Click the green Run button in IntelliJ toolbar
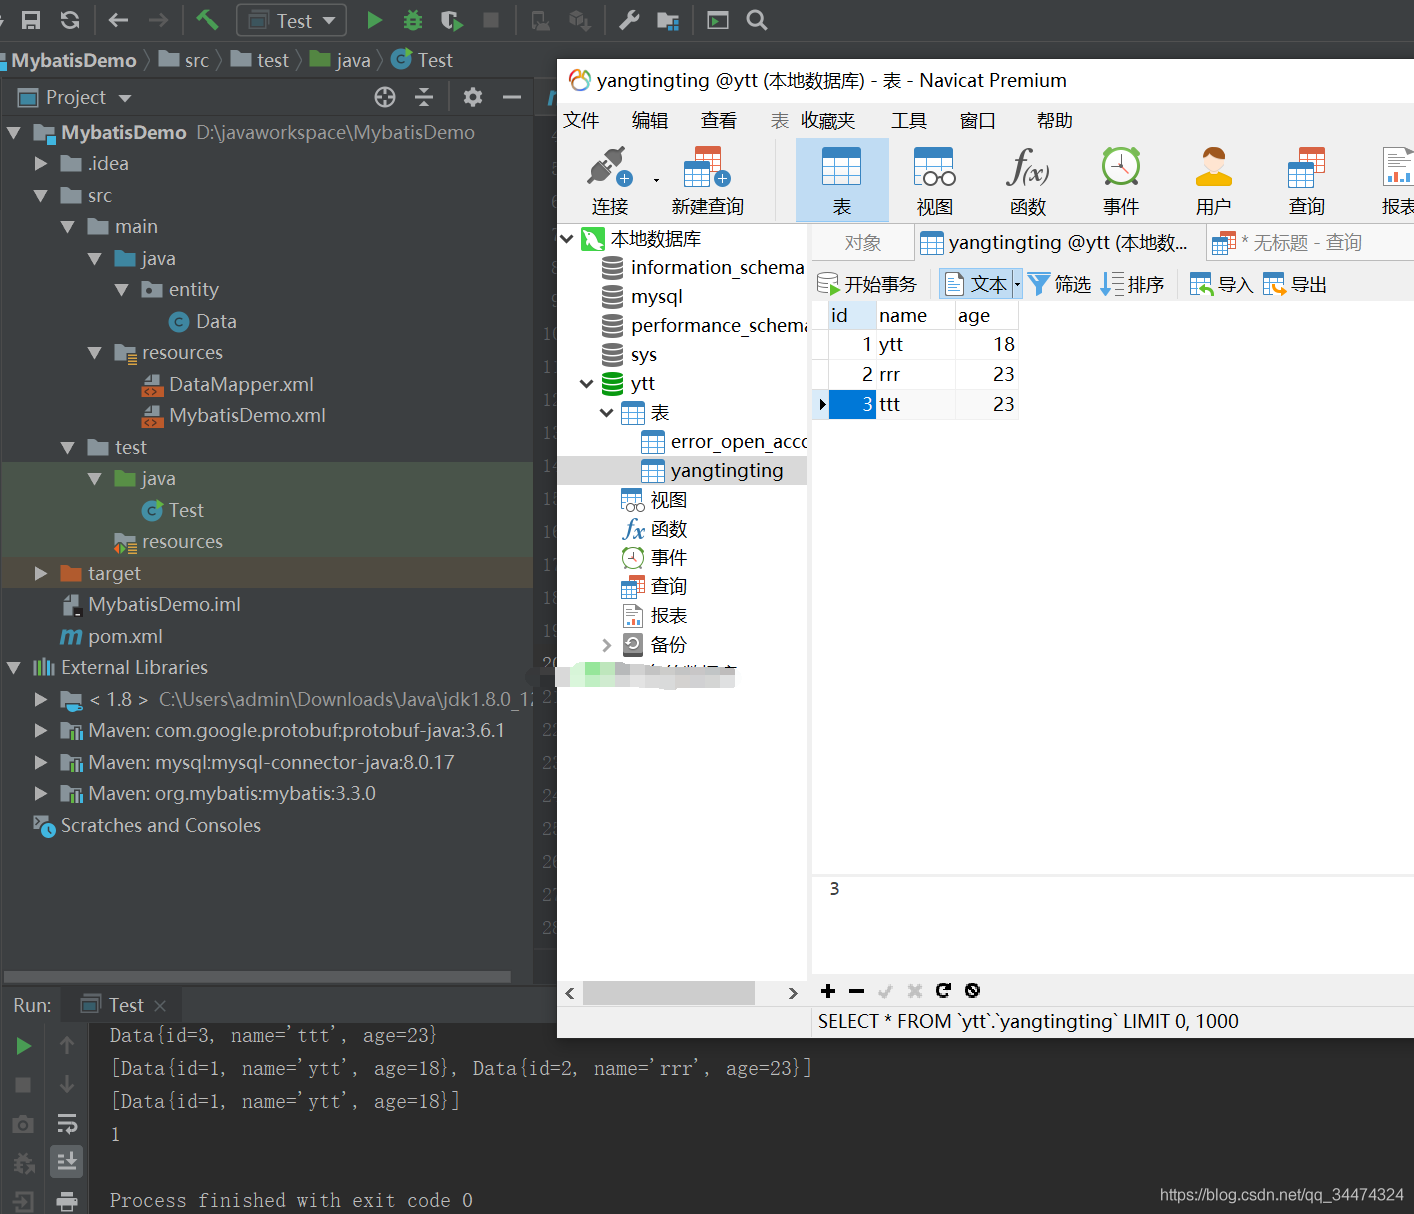The image size is (1414, 1214). [x=374, y=20]
